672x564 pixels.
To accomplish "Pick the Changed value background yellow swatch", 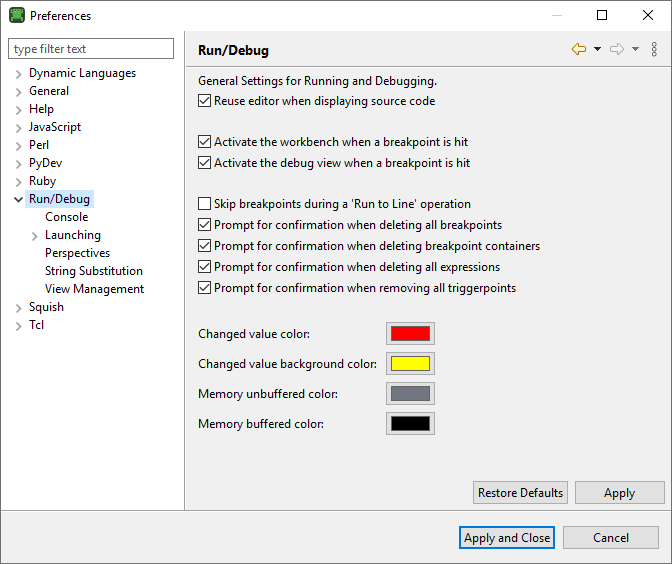I will pyautogui.click(x=410, y=363).
